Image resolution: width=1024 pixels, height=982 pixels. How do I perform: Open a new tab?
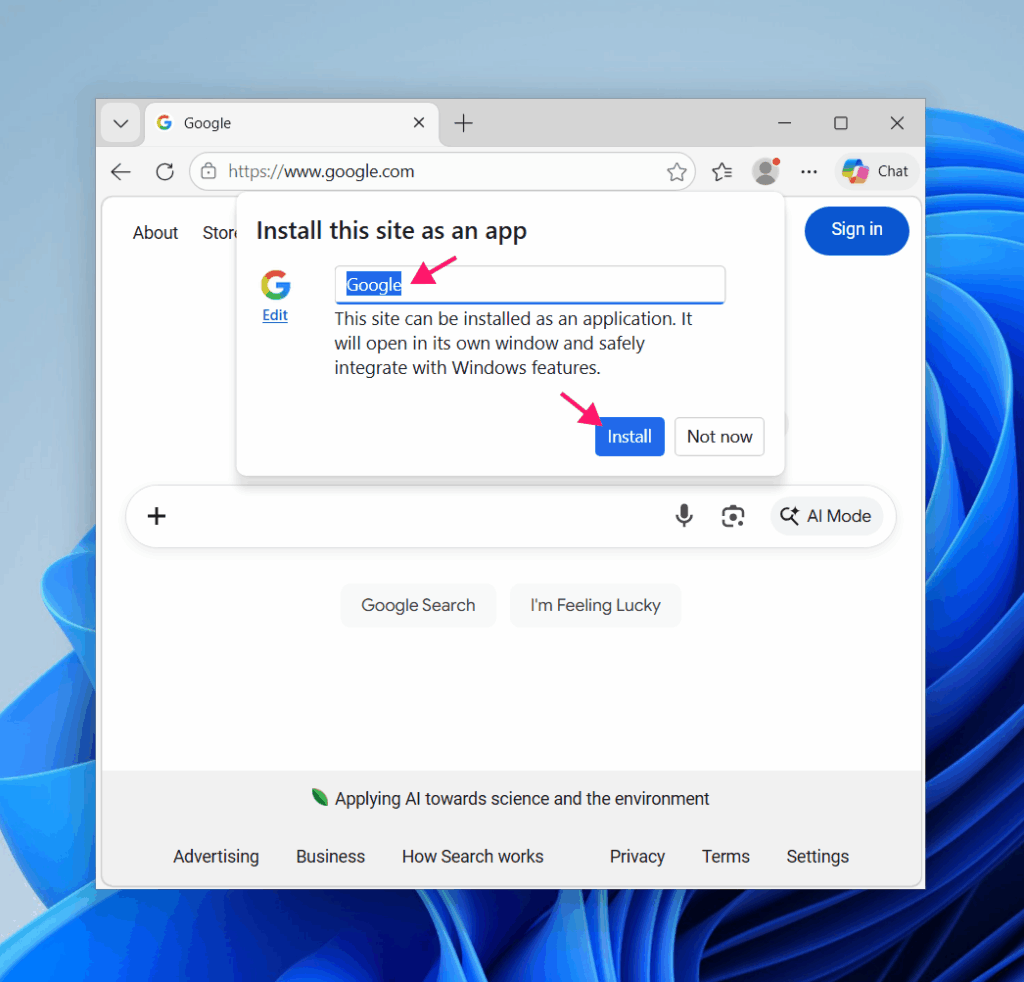point(463,123)
